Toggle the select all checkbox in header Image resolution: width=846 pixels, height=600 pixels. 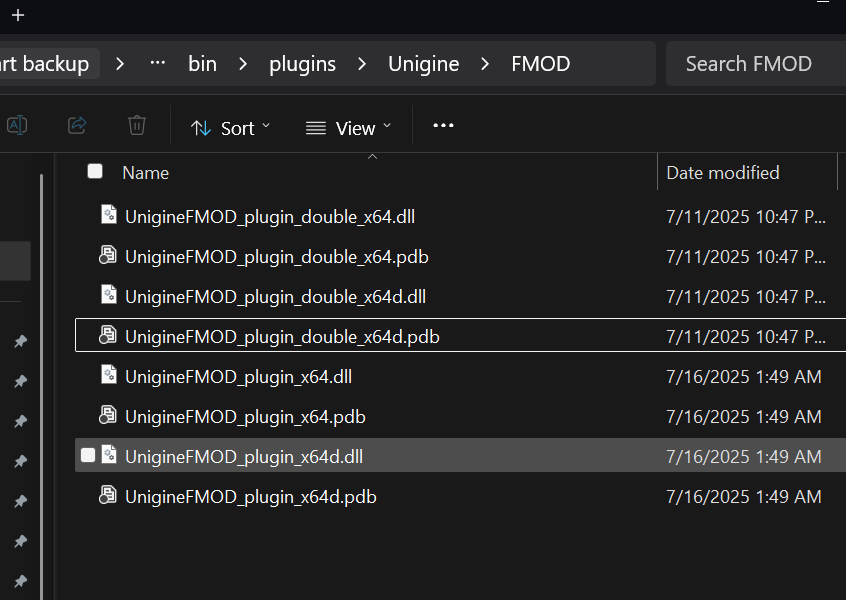pyautogui.click(x=95, y=171)
